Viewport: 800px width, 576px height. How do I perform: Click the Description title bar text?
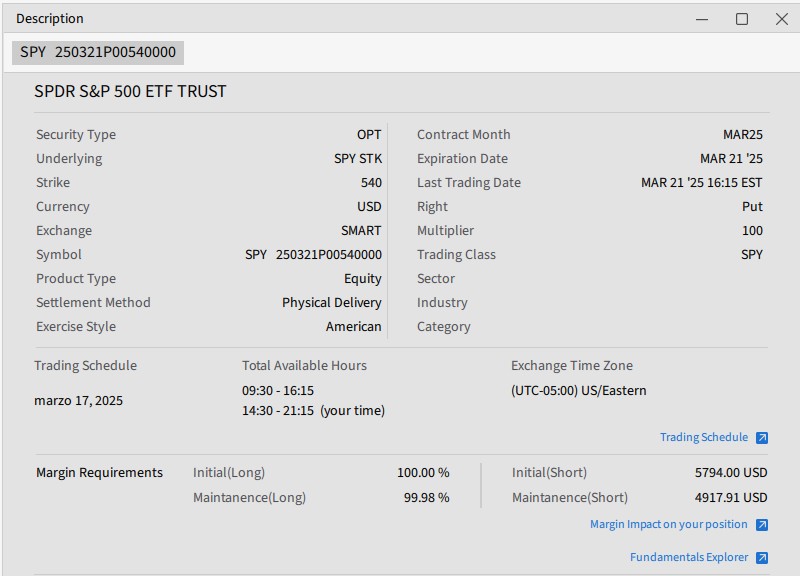[x=50, y=19]
